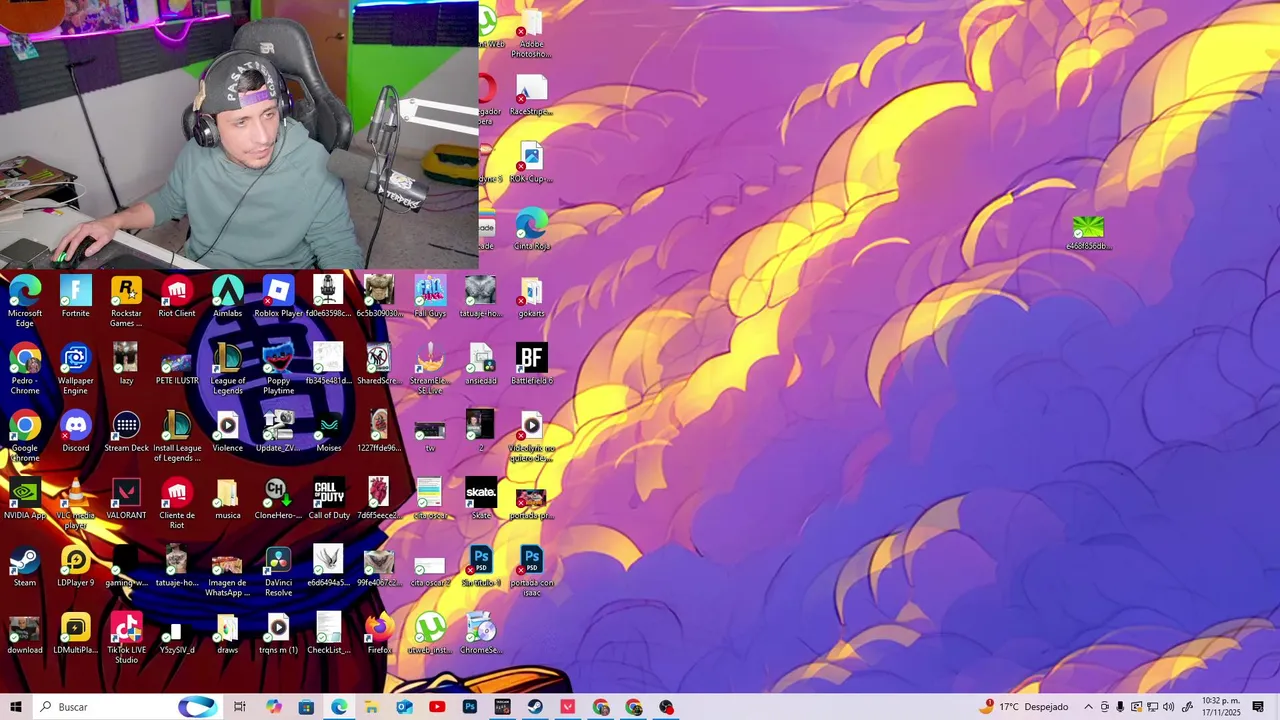Select the NVIDIA App icon

click(x=25, y=498)
